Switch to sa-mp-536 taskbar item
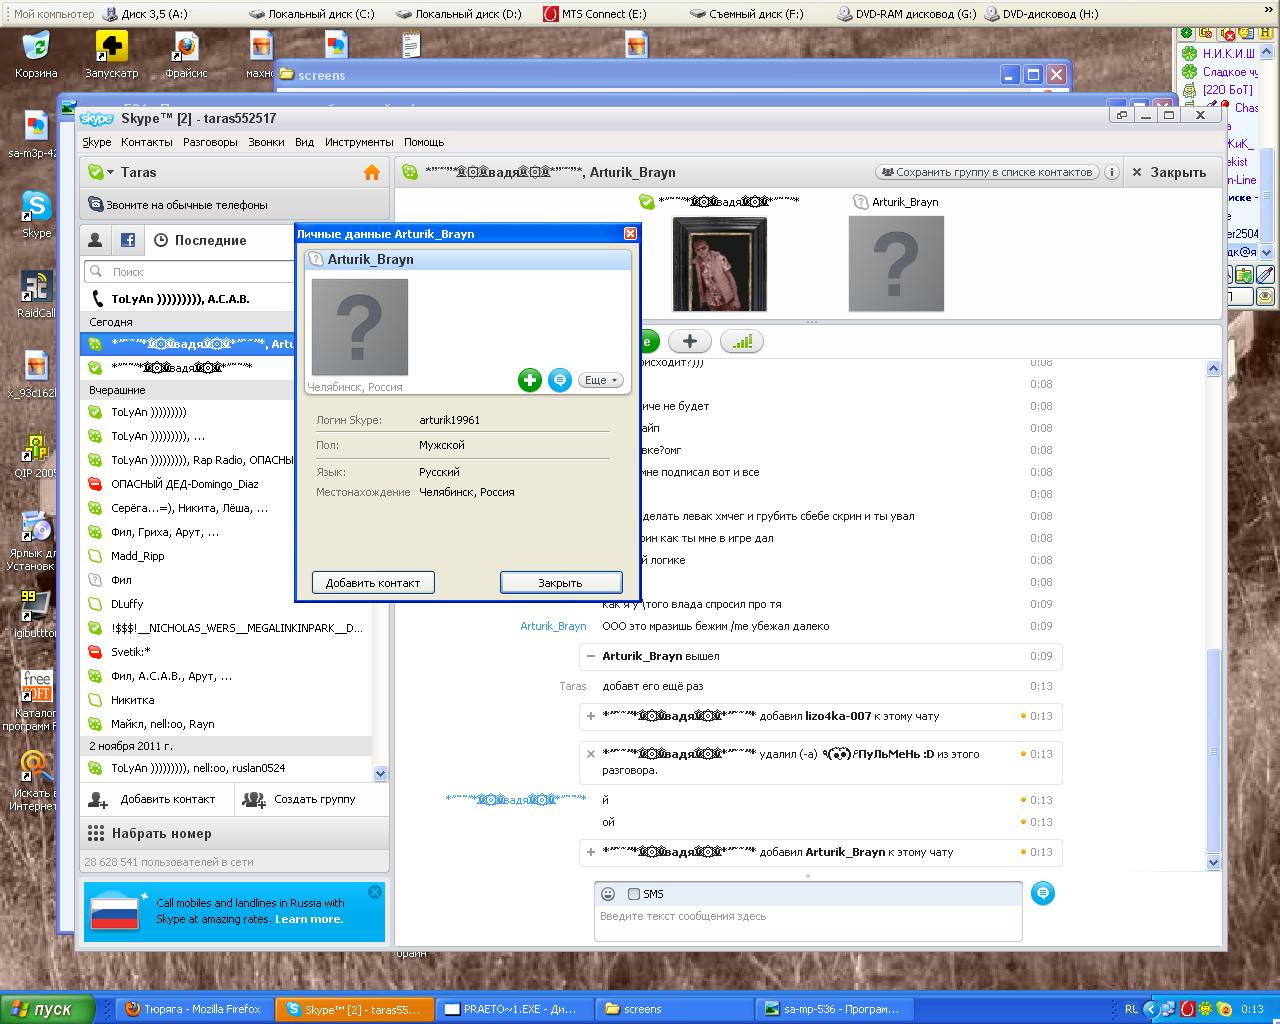The image size is (1280, 1024). pos(834,1009)
